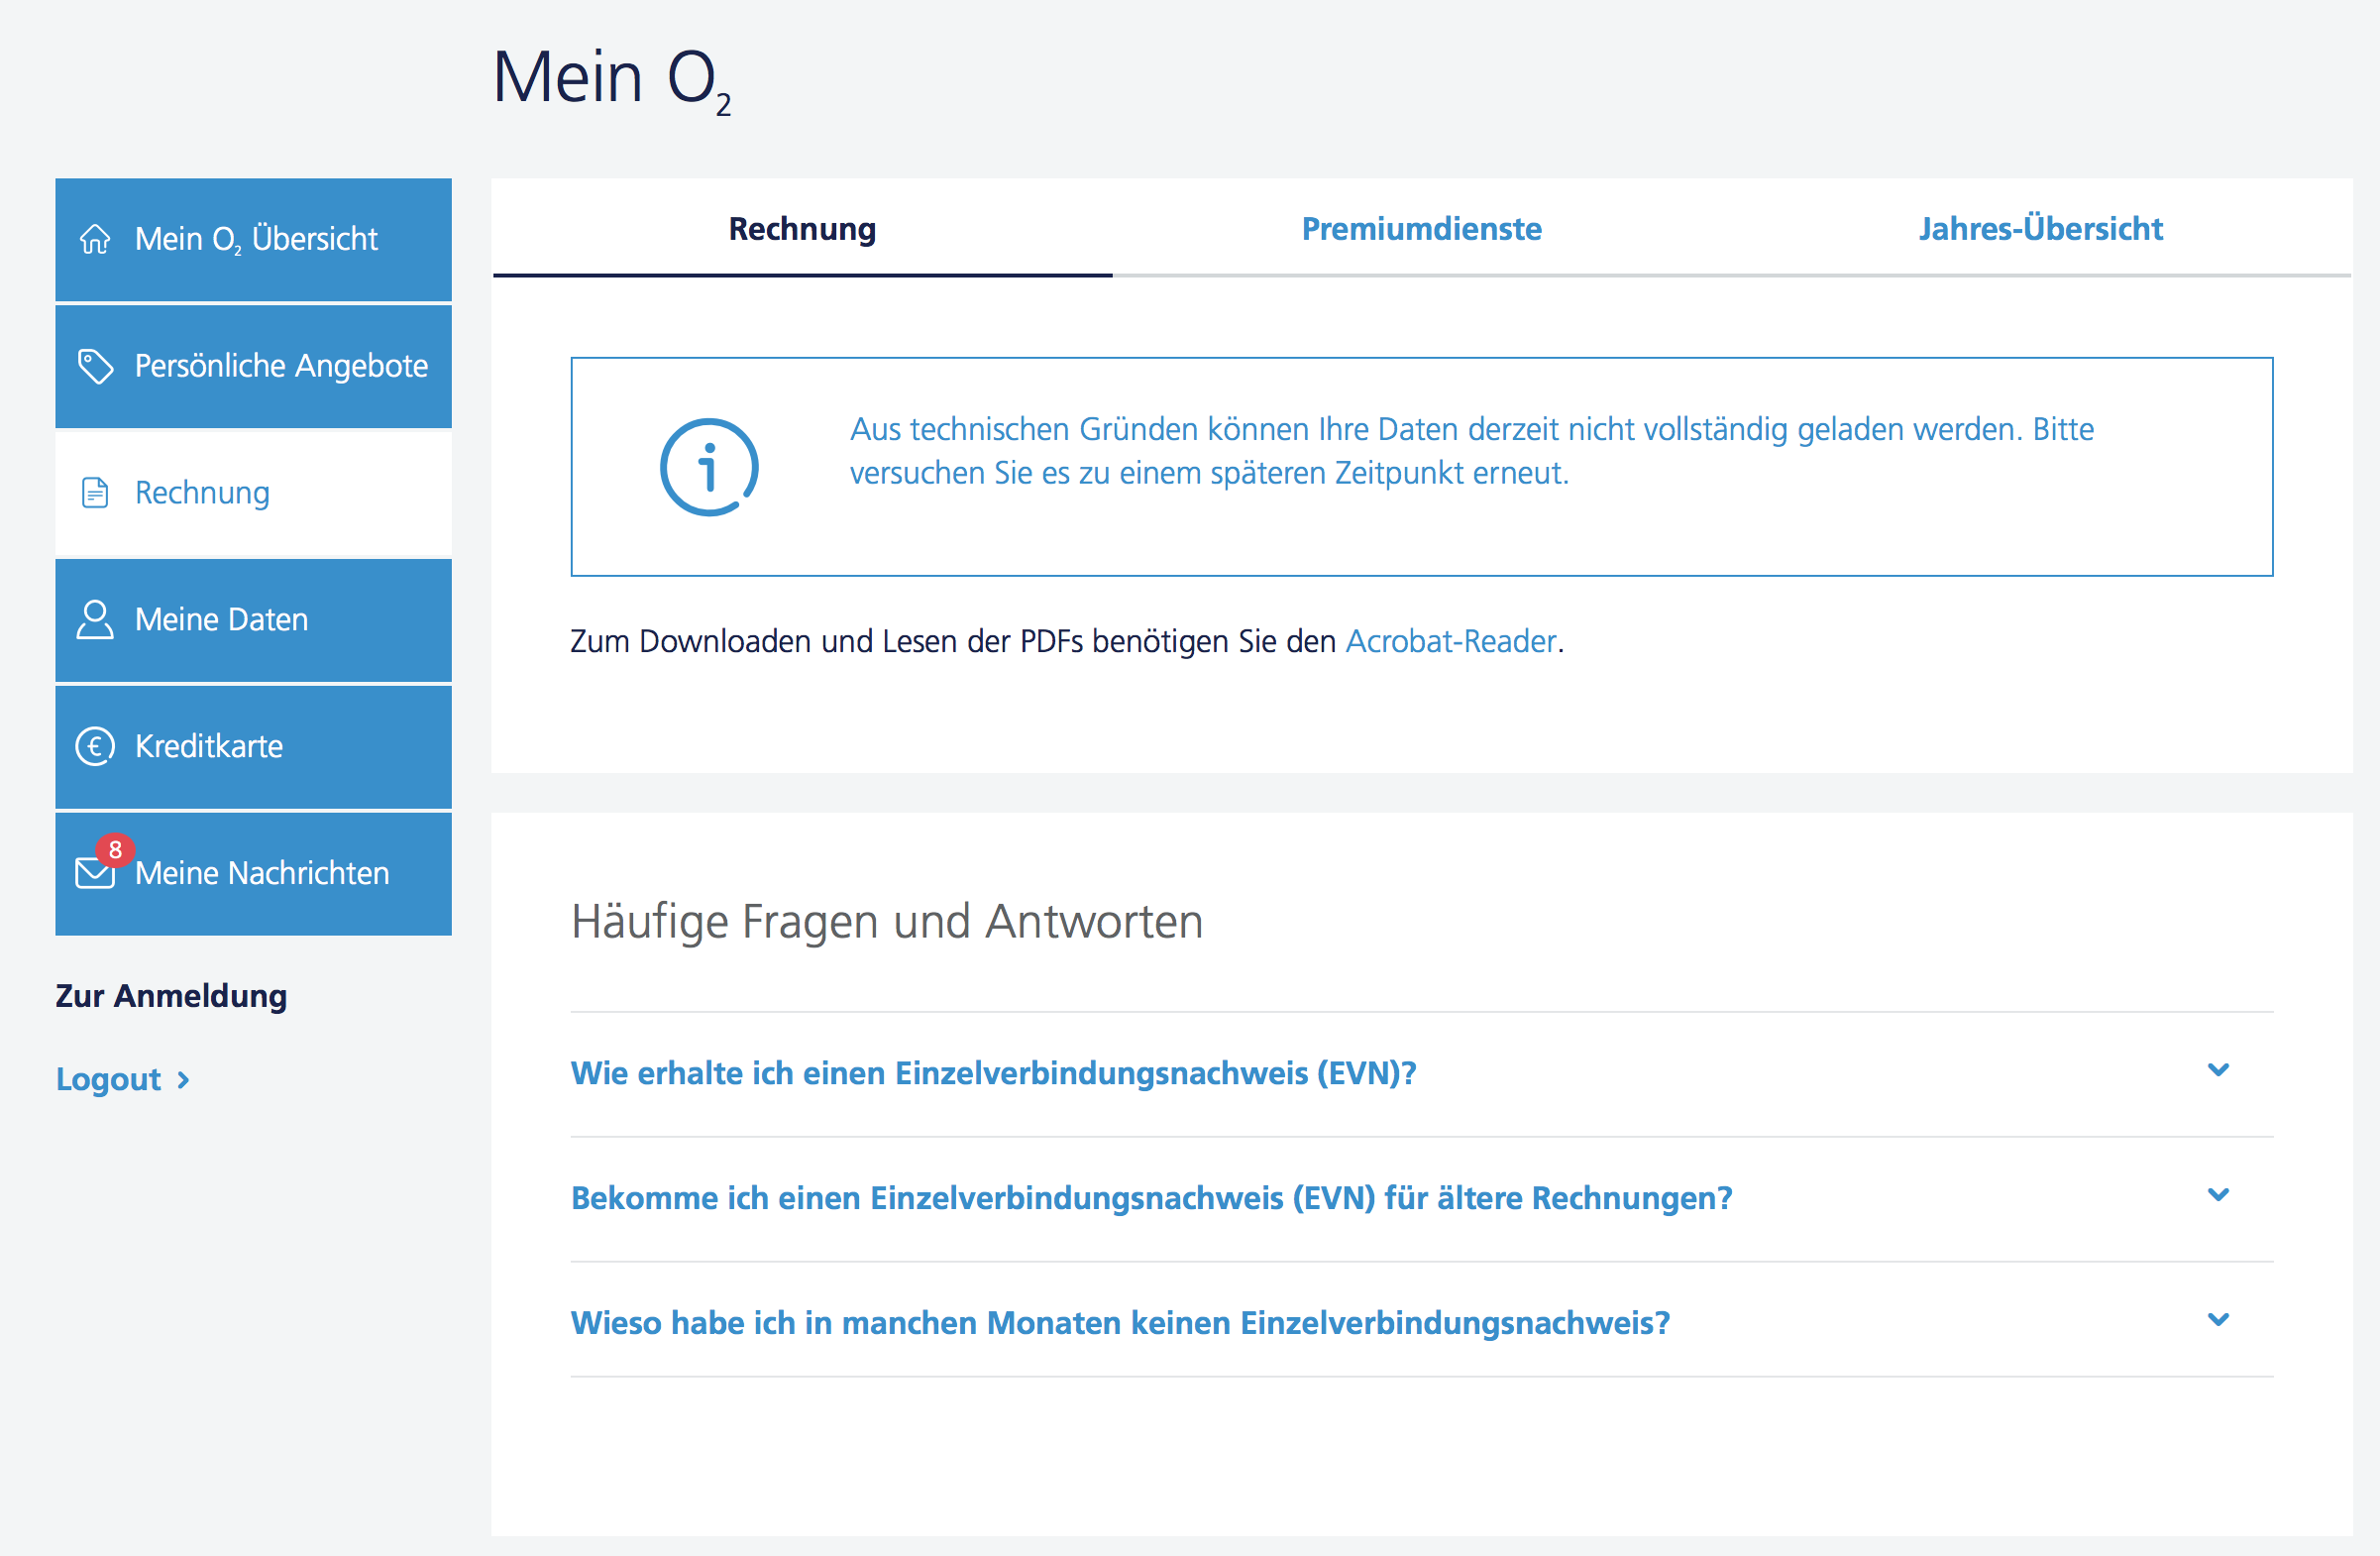Image resolution: width=2380 pixels, height=1556 pixels.
Task: Click the envelope icon for Meine Nachrichten
Action: pos(94,874)
